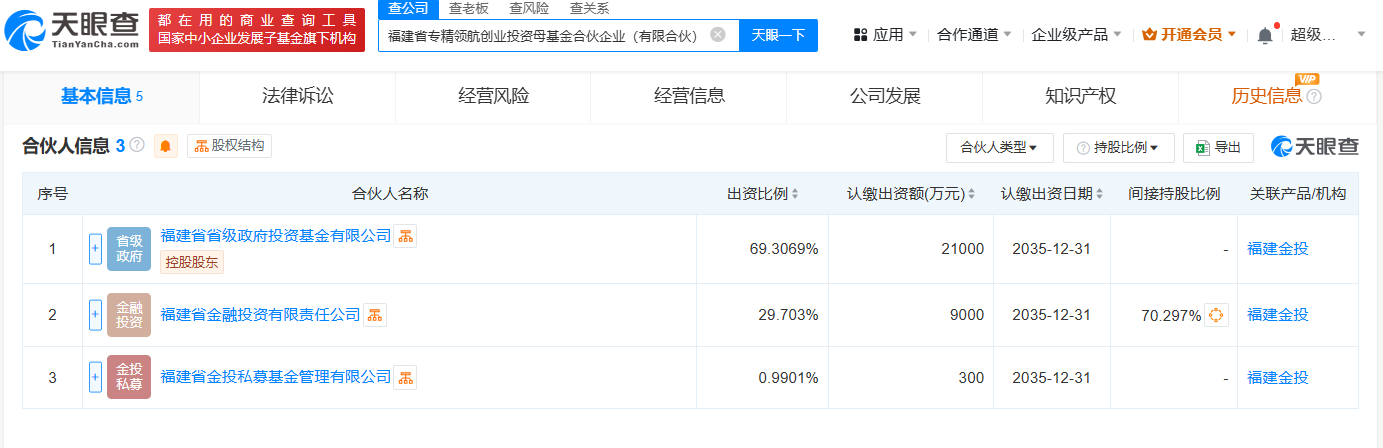Open the 合伙人类型 filter dropdown
This screenshot has width=1383, height=448.
[x=999, y=147]
